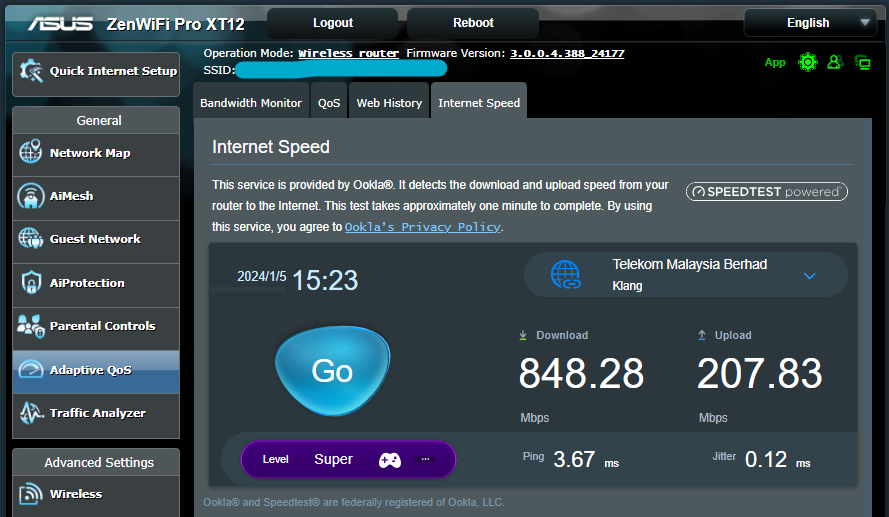The image size is (889, 517).
Task: Click the green gear status icon
Action: 807,62
